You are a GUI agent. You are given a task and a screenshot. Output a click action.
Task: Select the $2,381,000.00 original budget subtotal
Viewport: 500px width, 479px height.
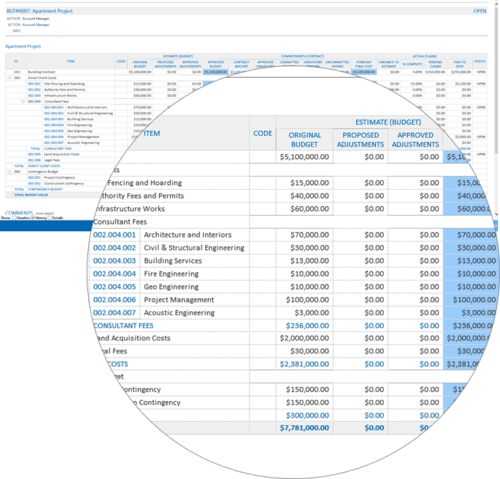(x=304, y=364)
